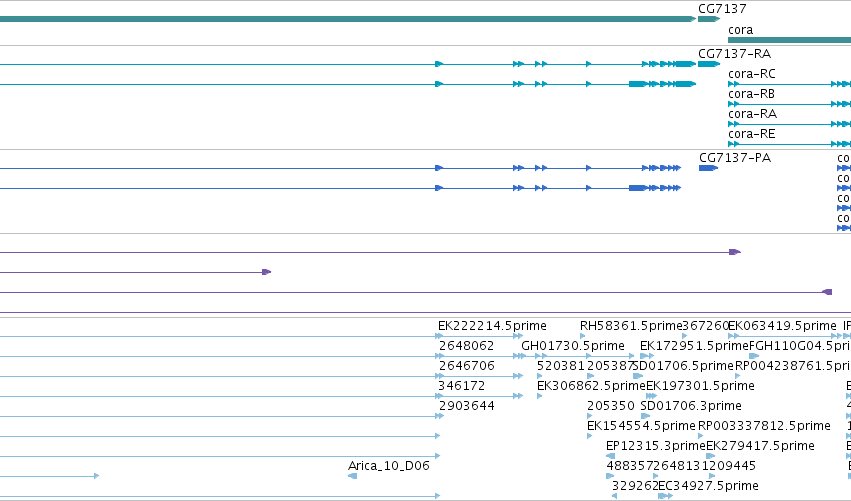The width and height of the screenshot is (851, 501).
Task: Click the cora-RE transcript label
Action: 751,134
